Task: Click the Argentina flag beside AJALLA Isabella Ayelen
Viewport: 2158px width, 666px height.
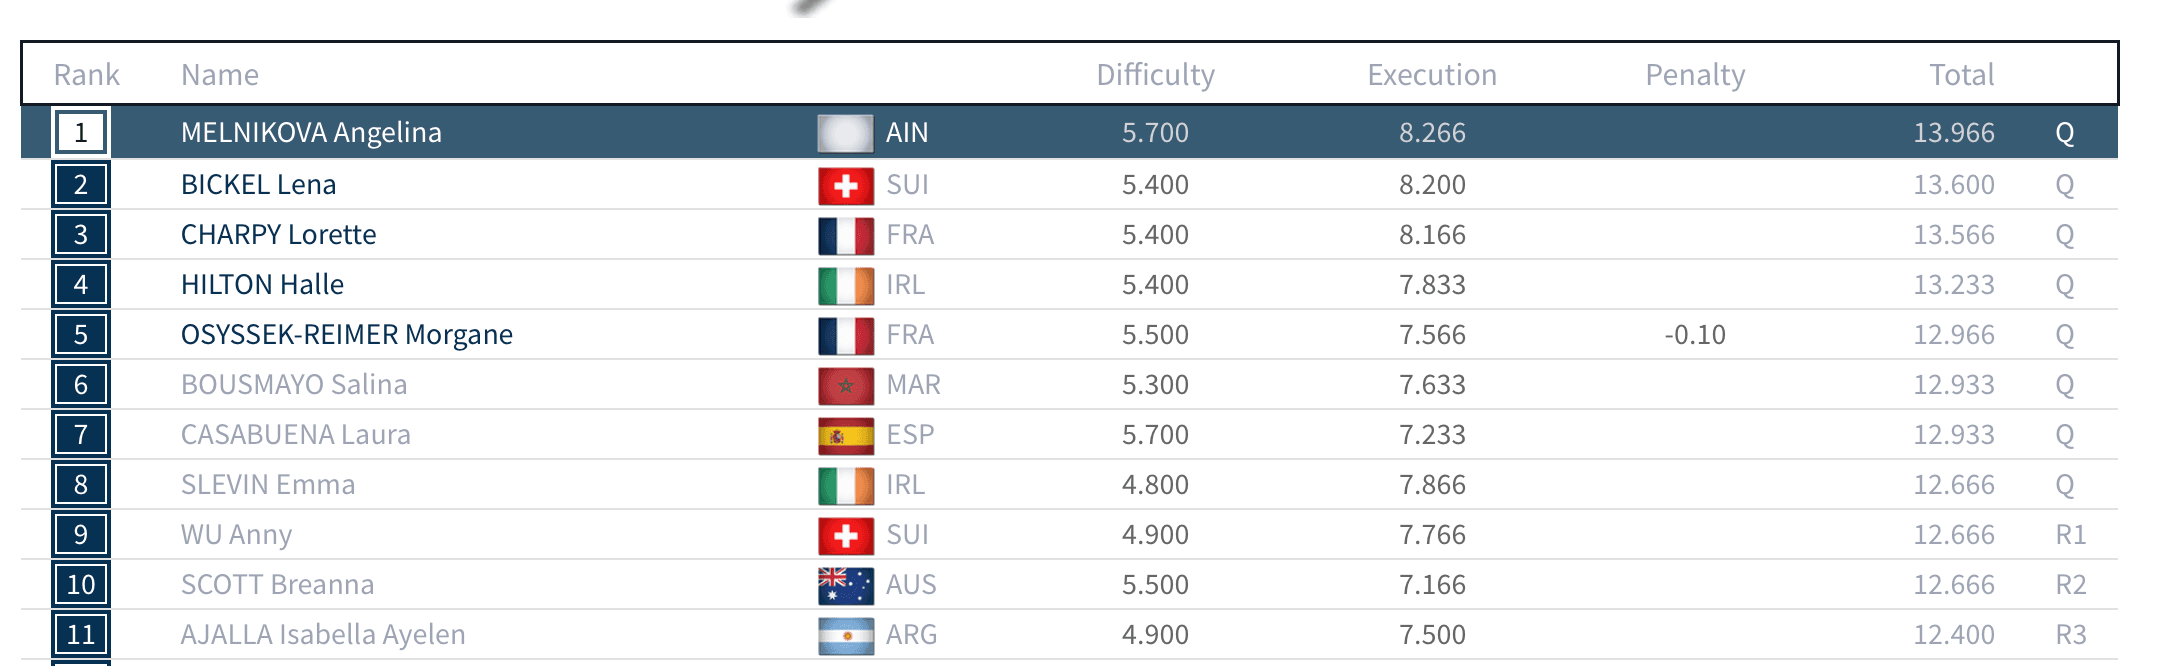Action: click(846, 635)
